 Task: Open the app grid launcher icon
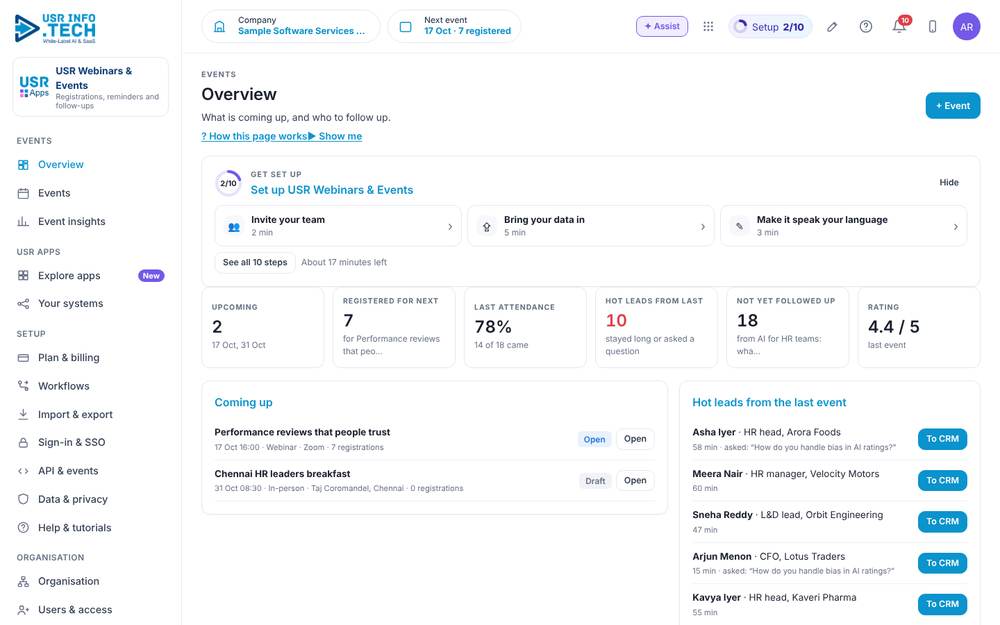point(708,27)
